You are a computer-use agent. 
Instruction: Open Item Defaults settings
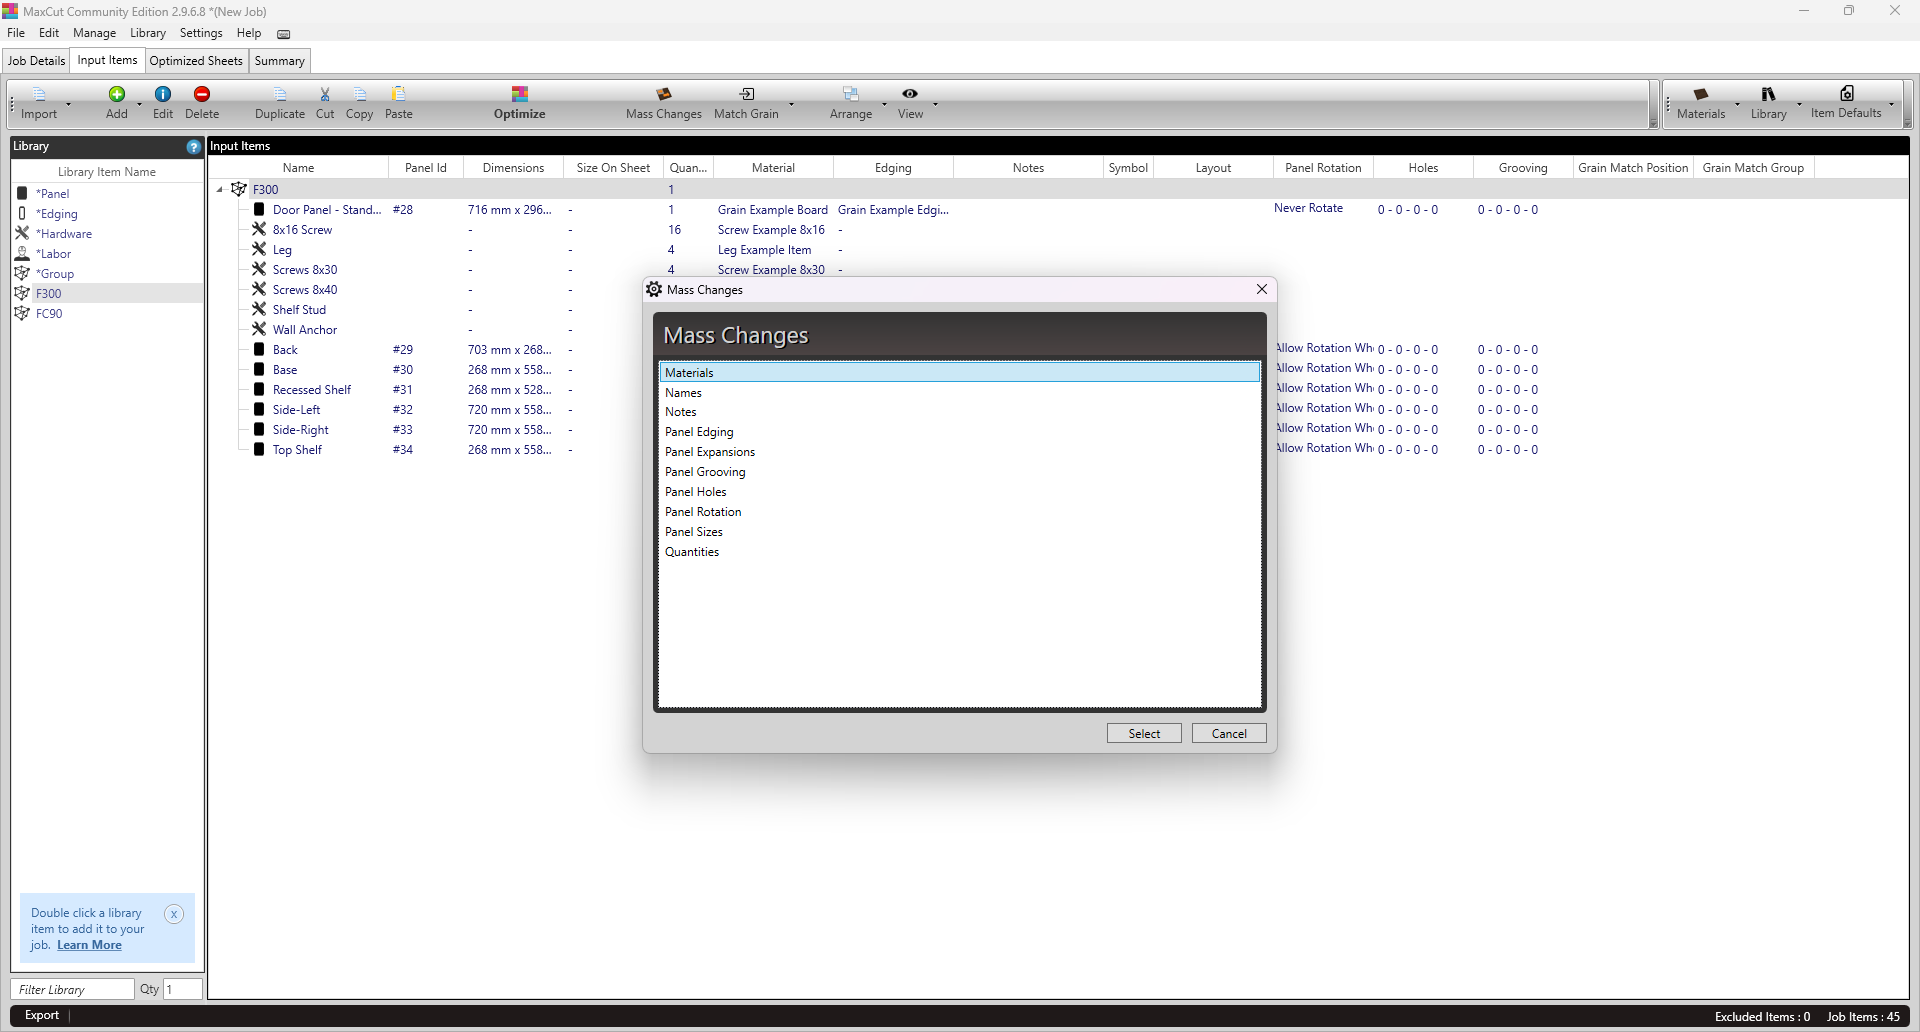1846,103
